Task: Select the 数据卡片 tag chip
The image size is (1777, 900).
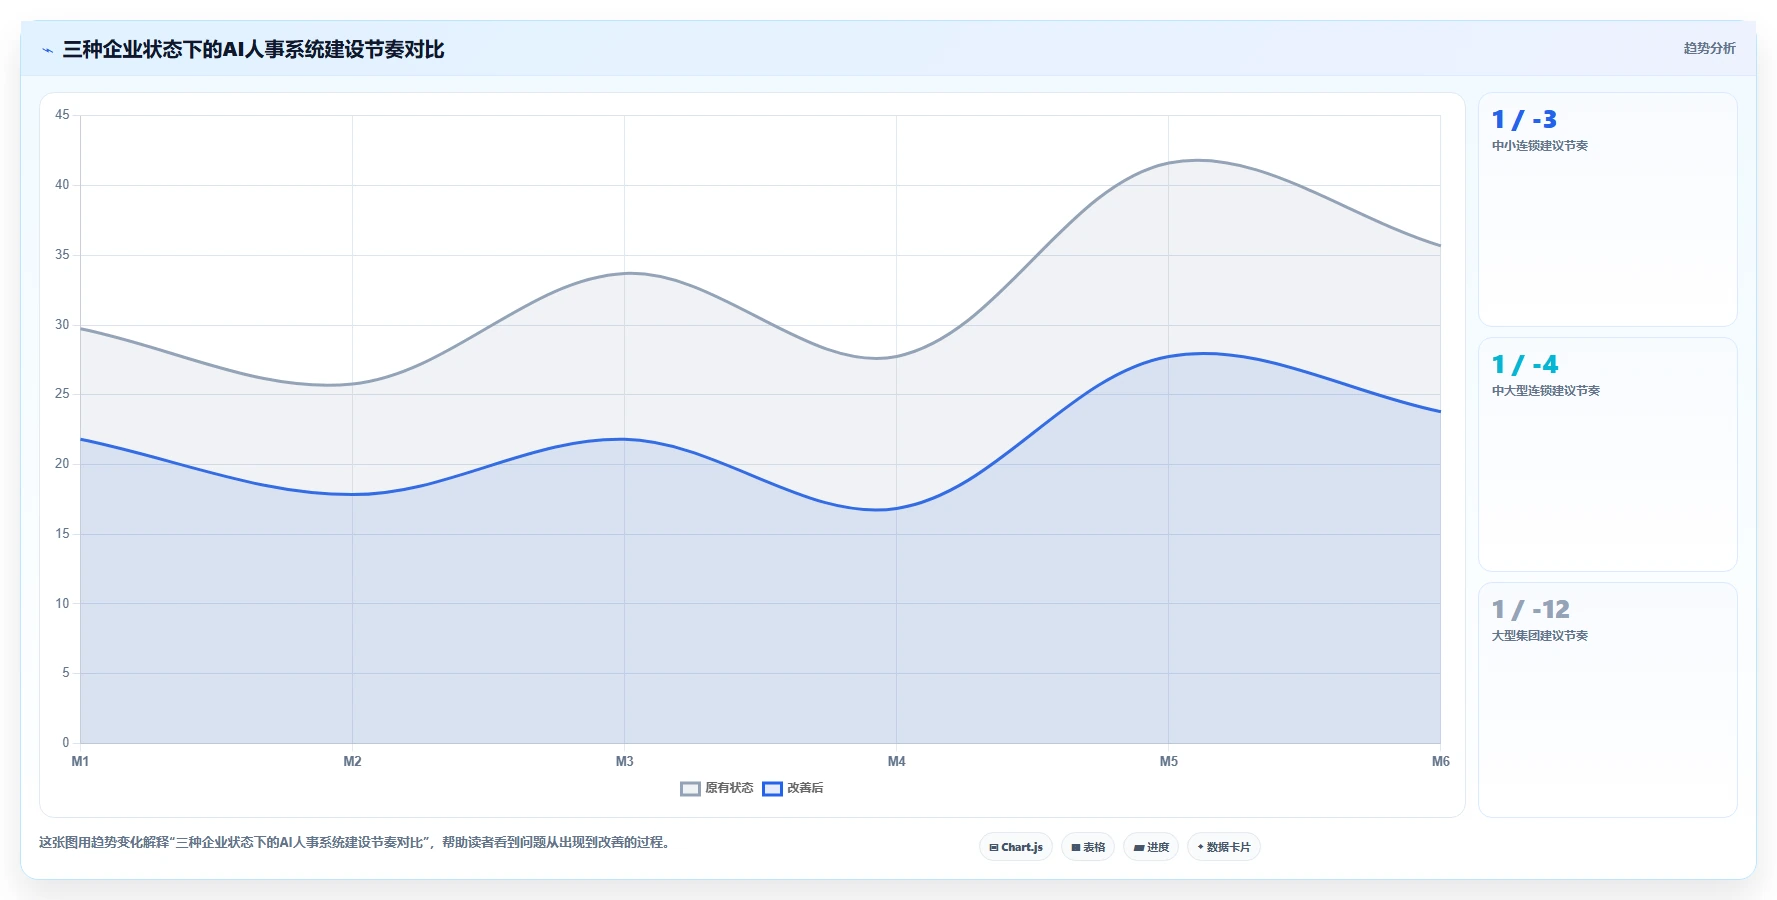Action: tap(1224, 847)
